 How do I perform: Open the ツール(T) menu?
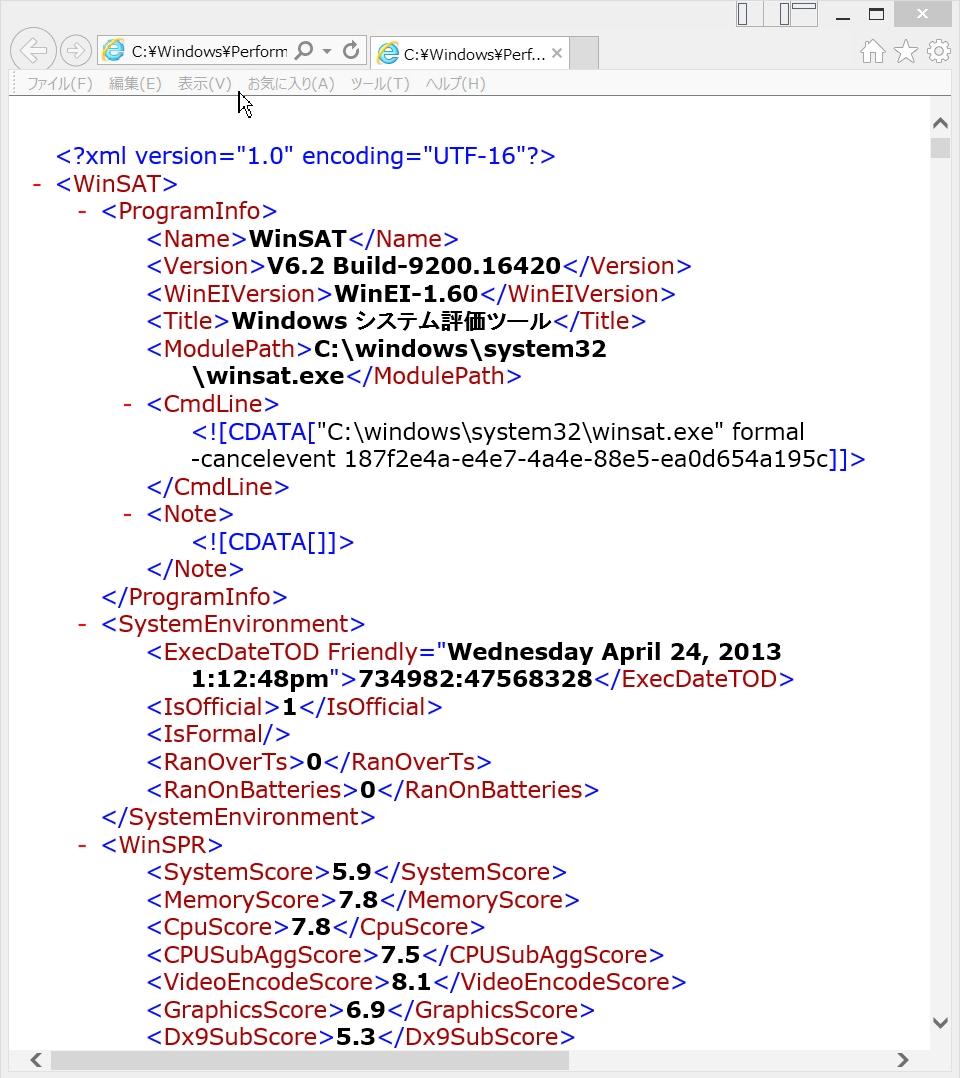click(380, 84)
